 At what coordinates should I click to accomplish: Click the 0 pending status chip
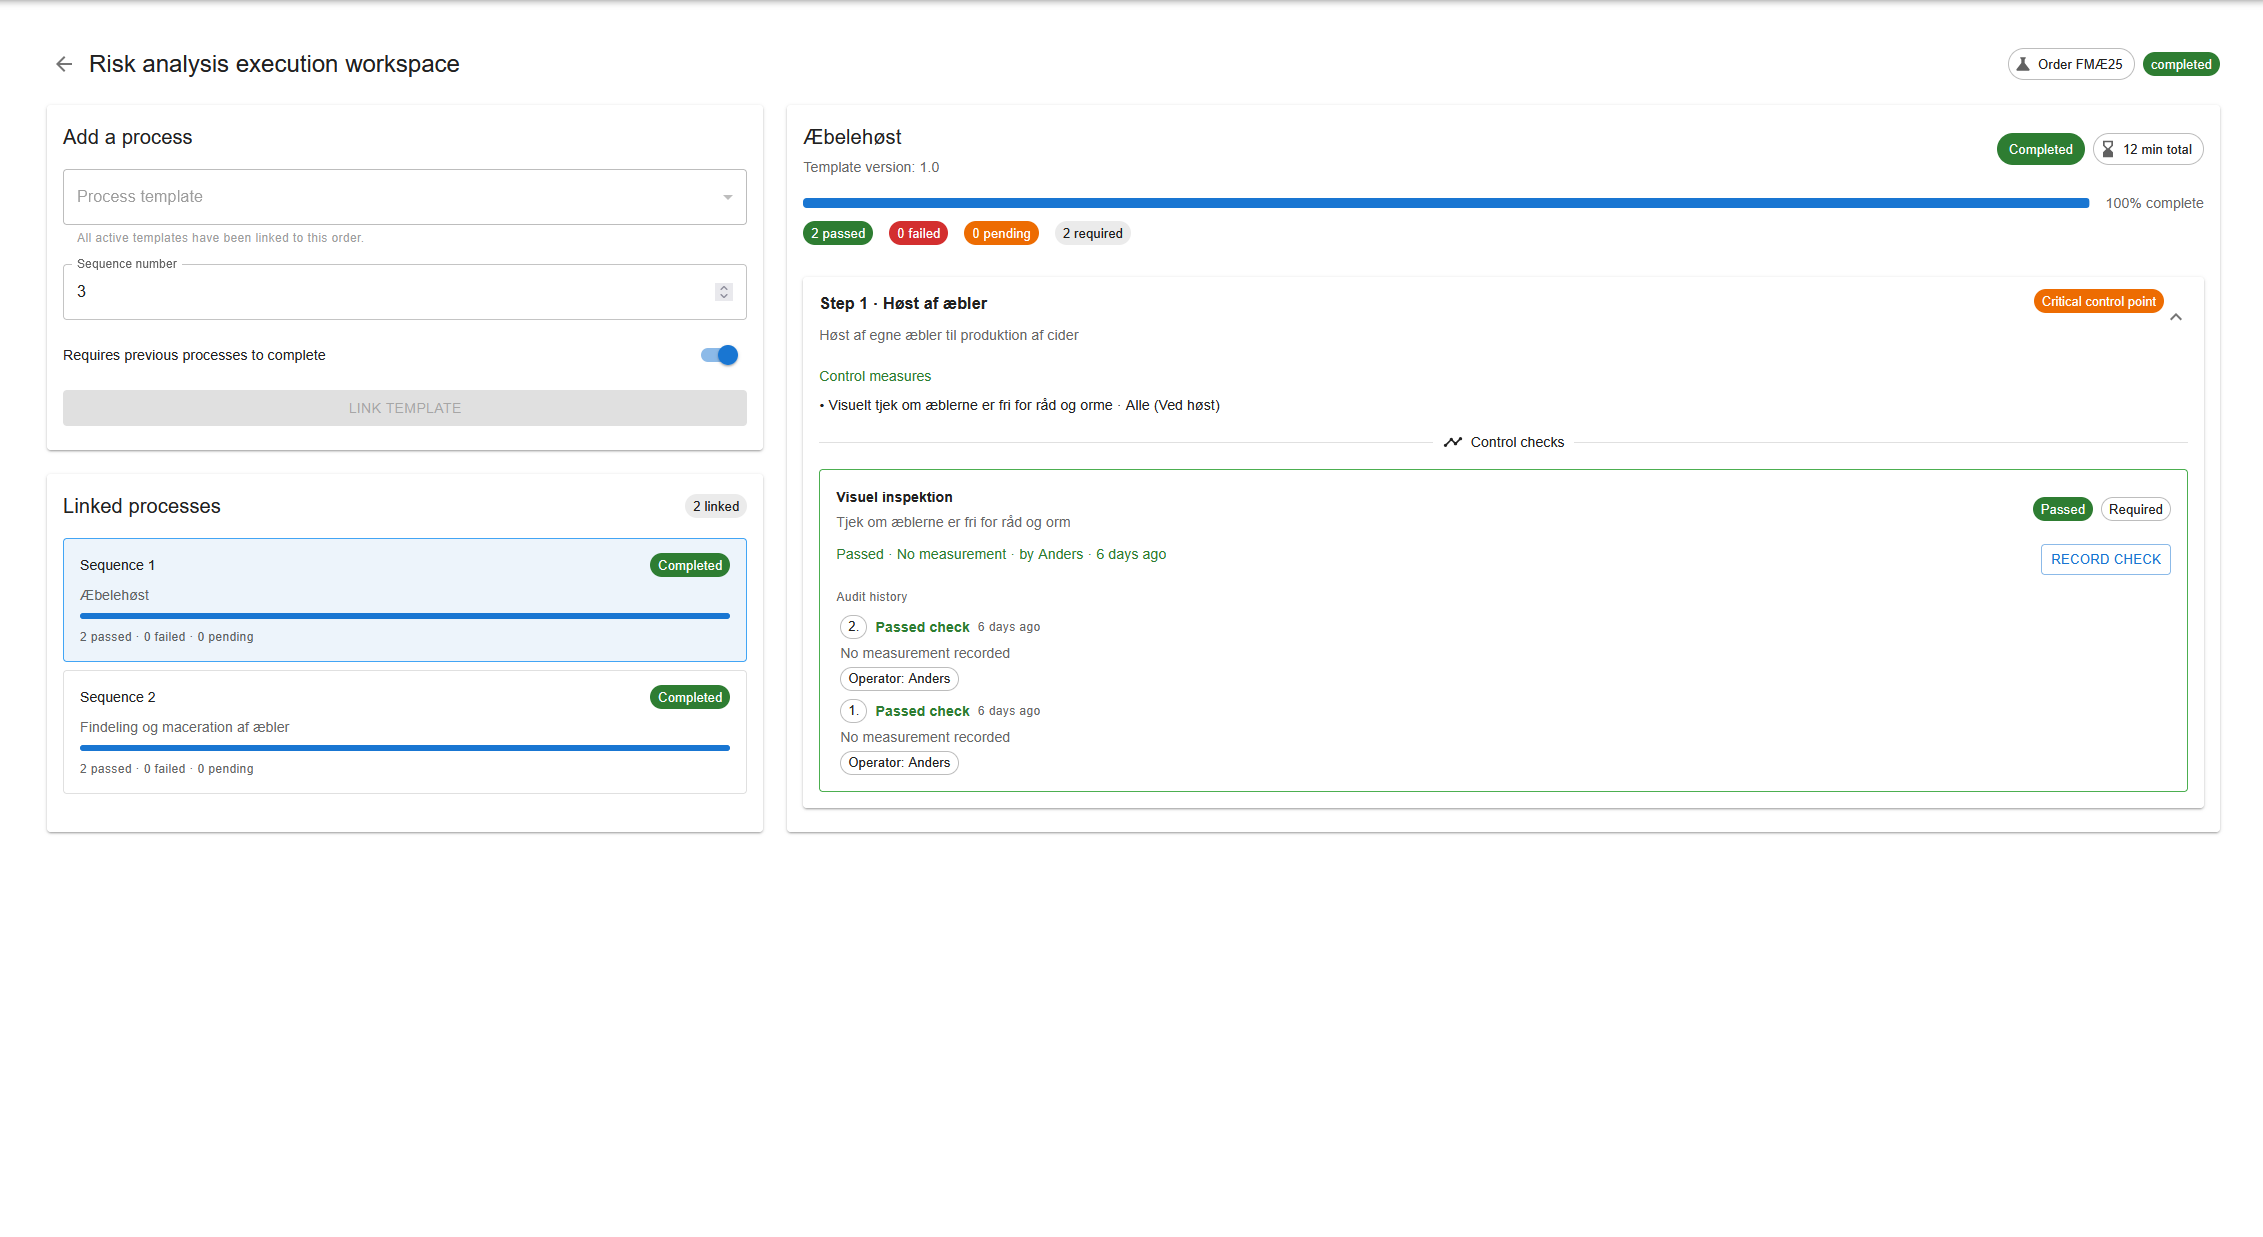pyautogui.click(x=1001, y=232)
